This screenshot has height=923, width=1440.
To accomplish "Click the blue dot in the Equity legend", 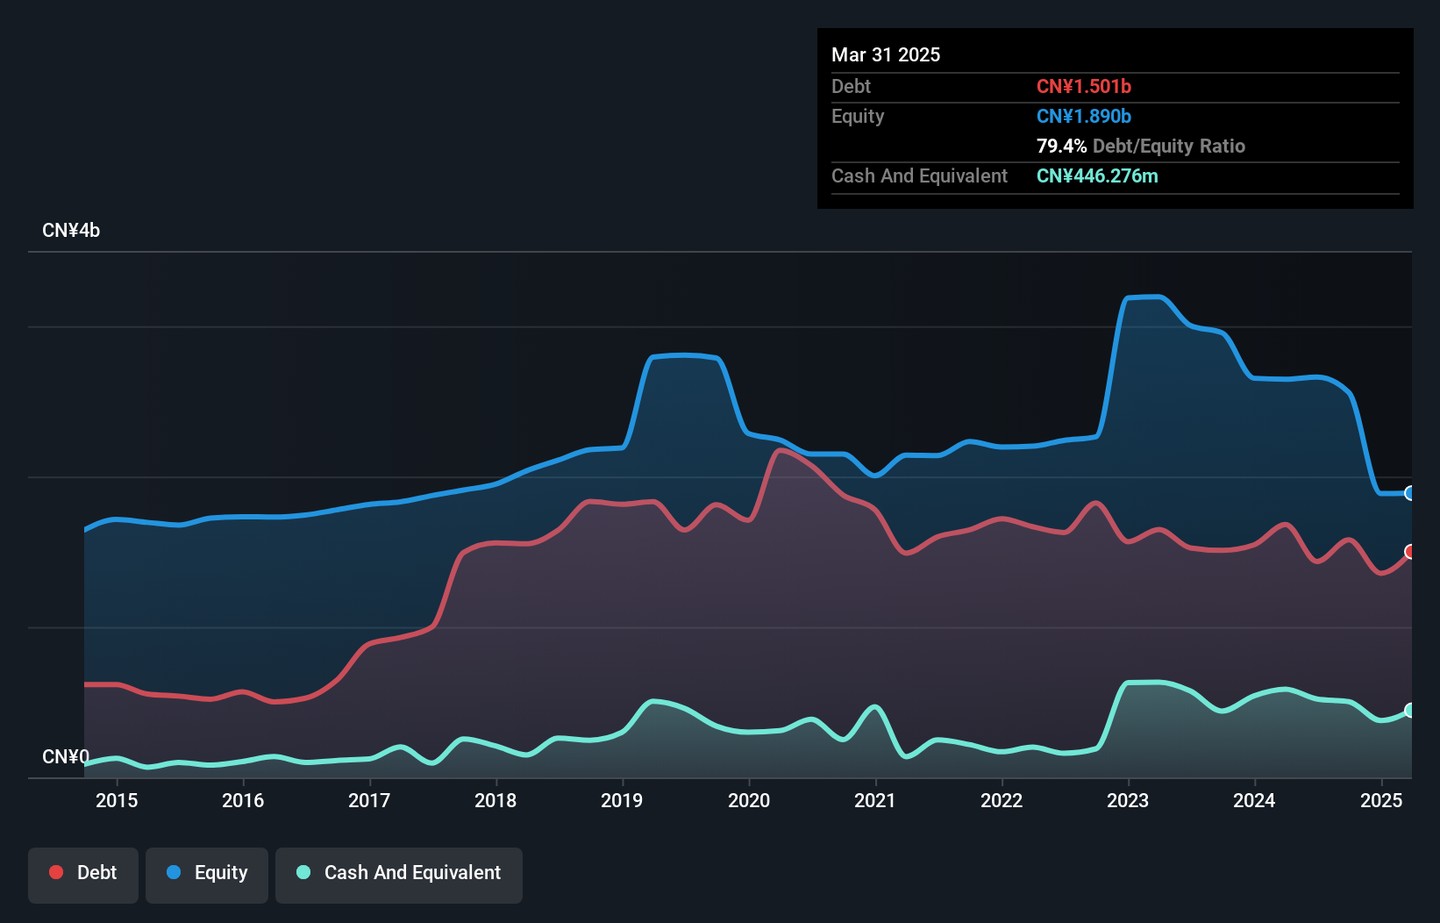I will 174,873.
